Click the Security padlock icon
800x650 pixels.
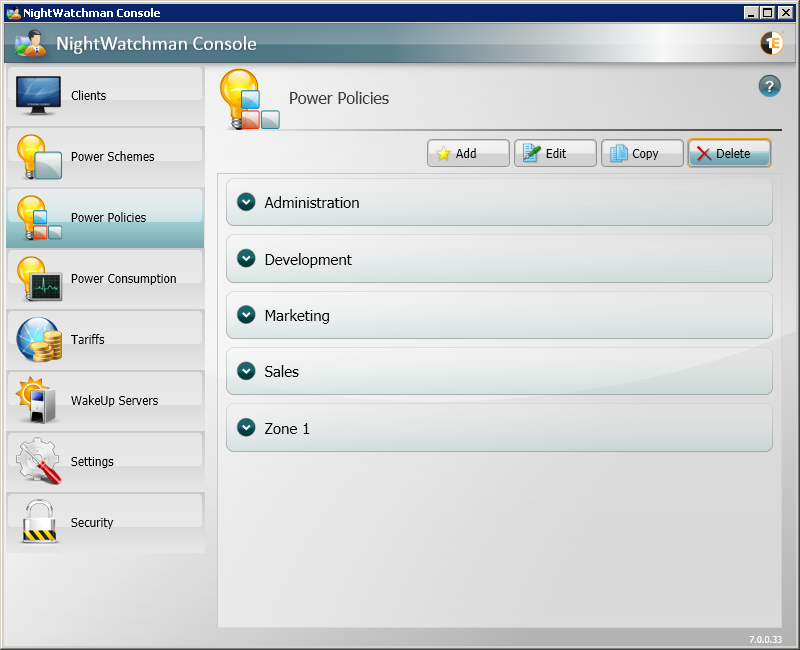pyautogui.click(x=39, y=522)
